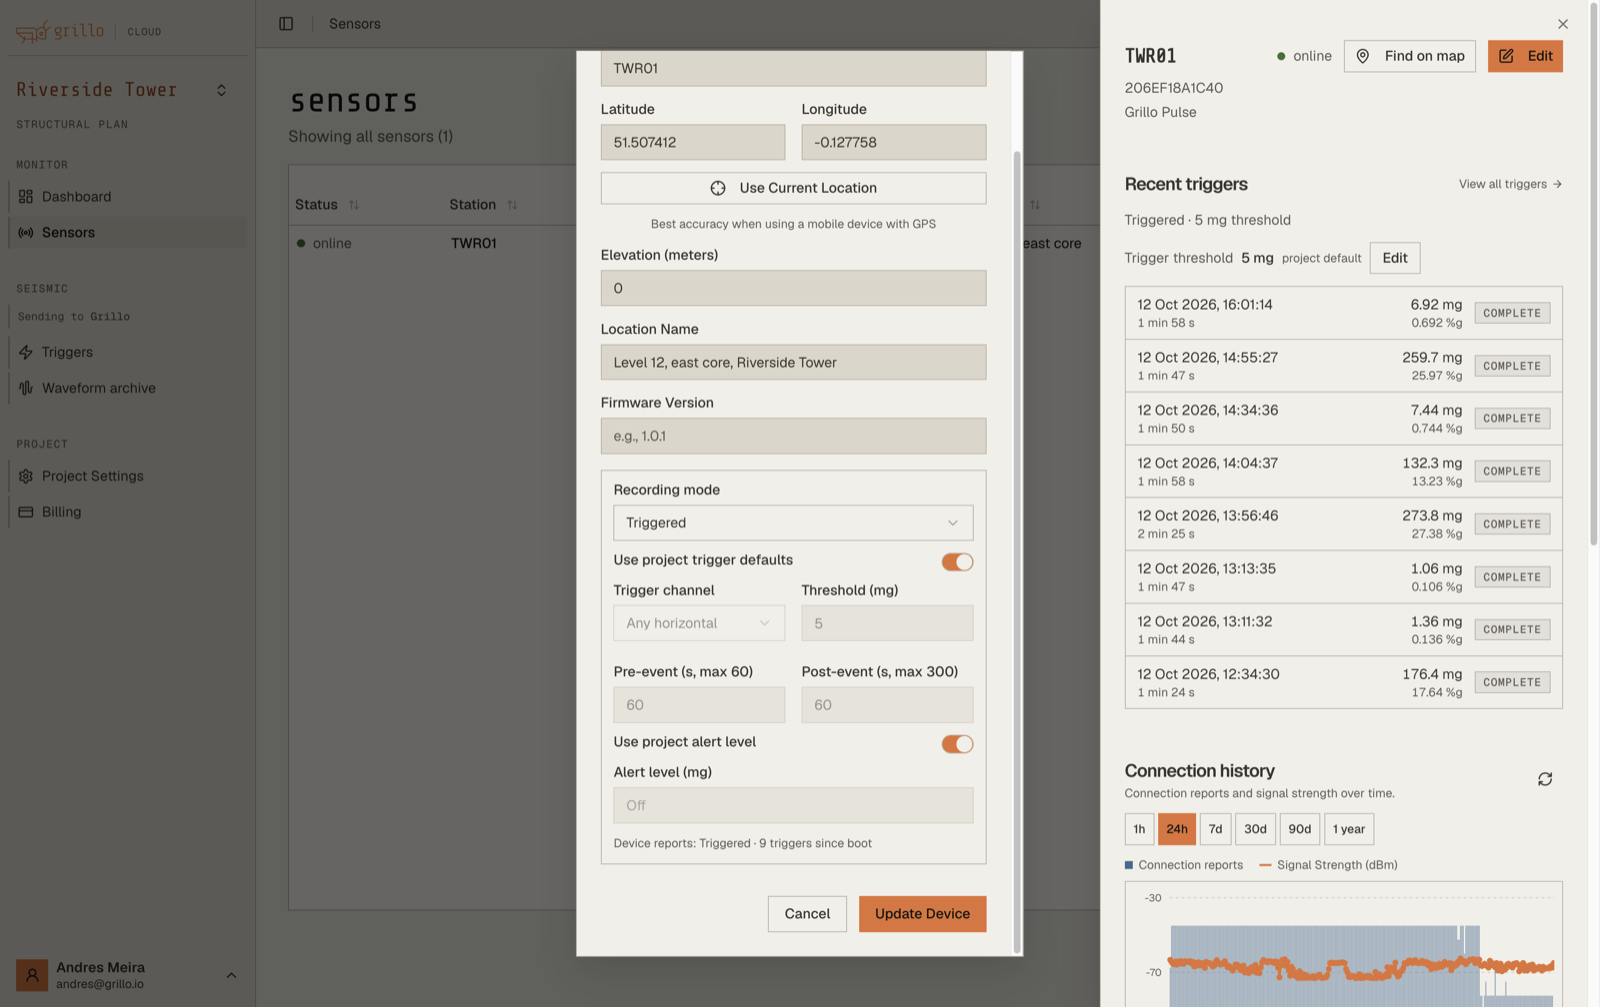Click crosshair icon in Use Current Location
This screenshot has height=1007, width=1600.
pos(718,188)
